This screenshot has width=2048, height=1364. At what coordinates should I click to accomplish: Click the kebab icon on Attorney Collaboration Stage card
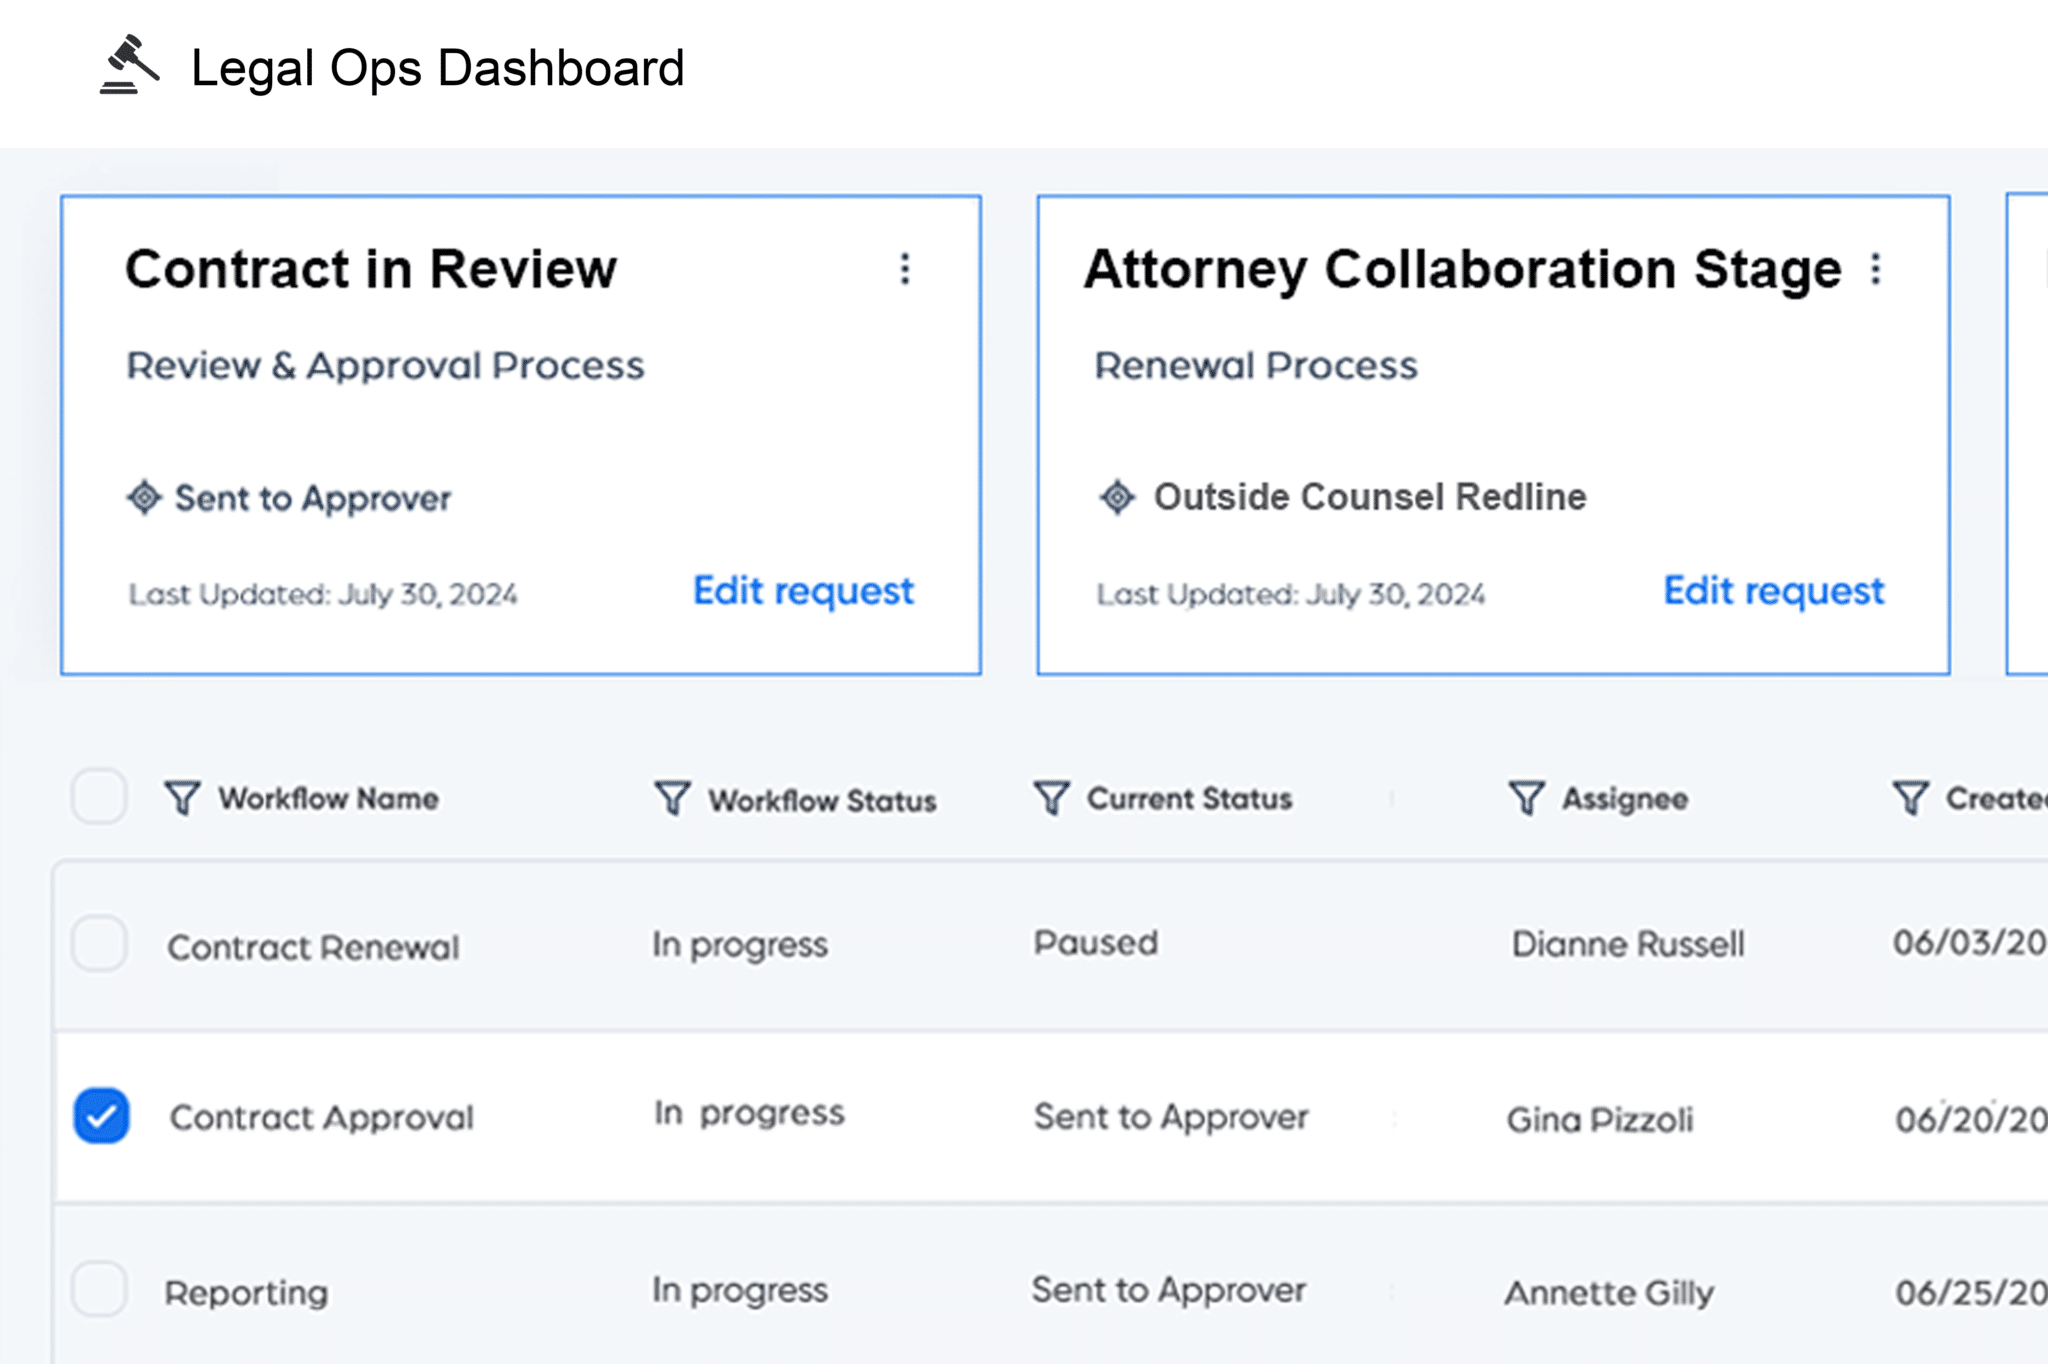[1876, 268]
